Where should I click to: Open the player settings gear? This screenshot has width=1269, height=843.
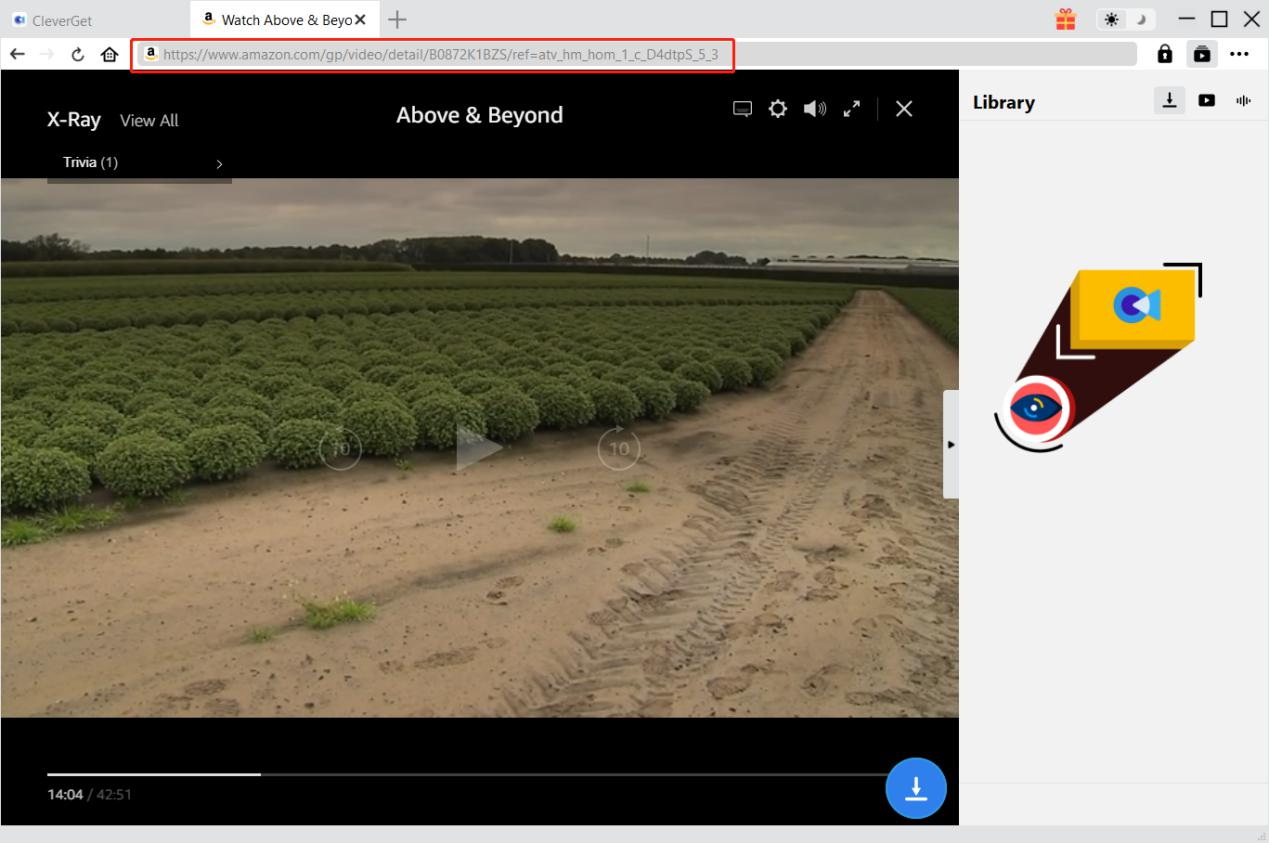pos(777,109)
